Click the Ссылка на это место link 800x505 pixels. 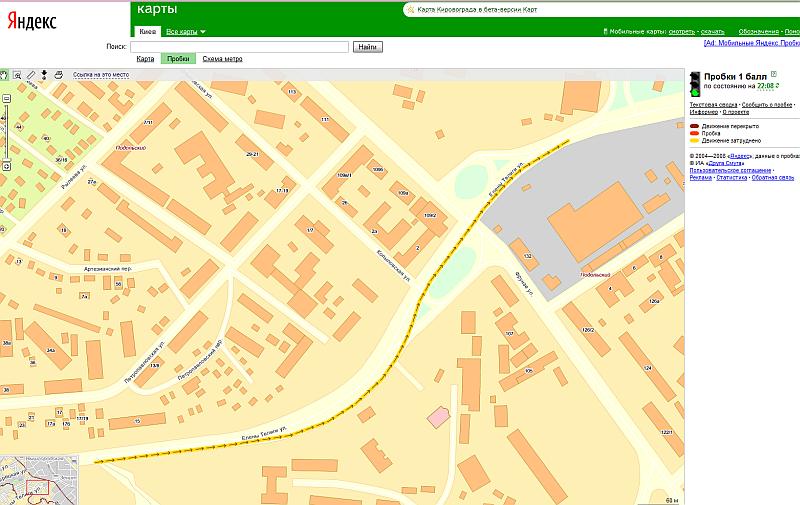coord(101,75)
